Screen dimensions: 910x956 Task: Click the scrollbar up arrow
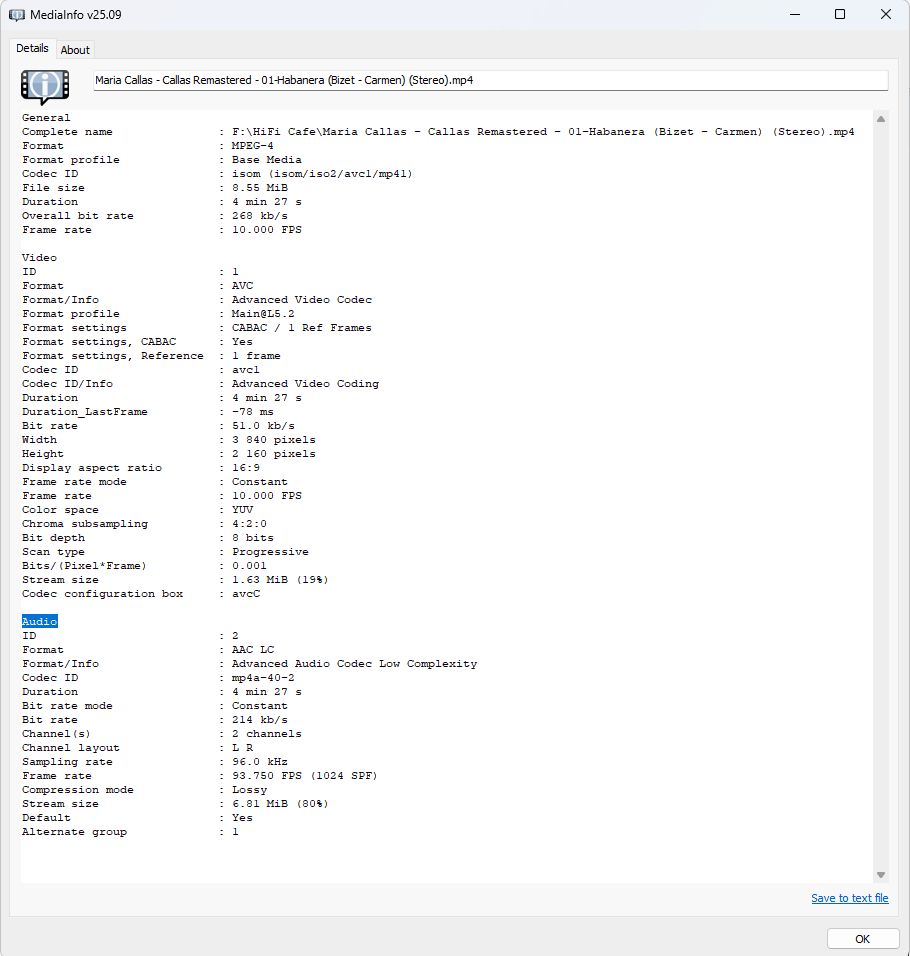pos(880,119)
